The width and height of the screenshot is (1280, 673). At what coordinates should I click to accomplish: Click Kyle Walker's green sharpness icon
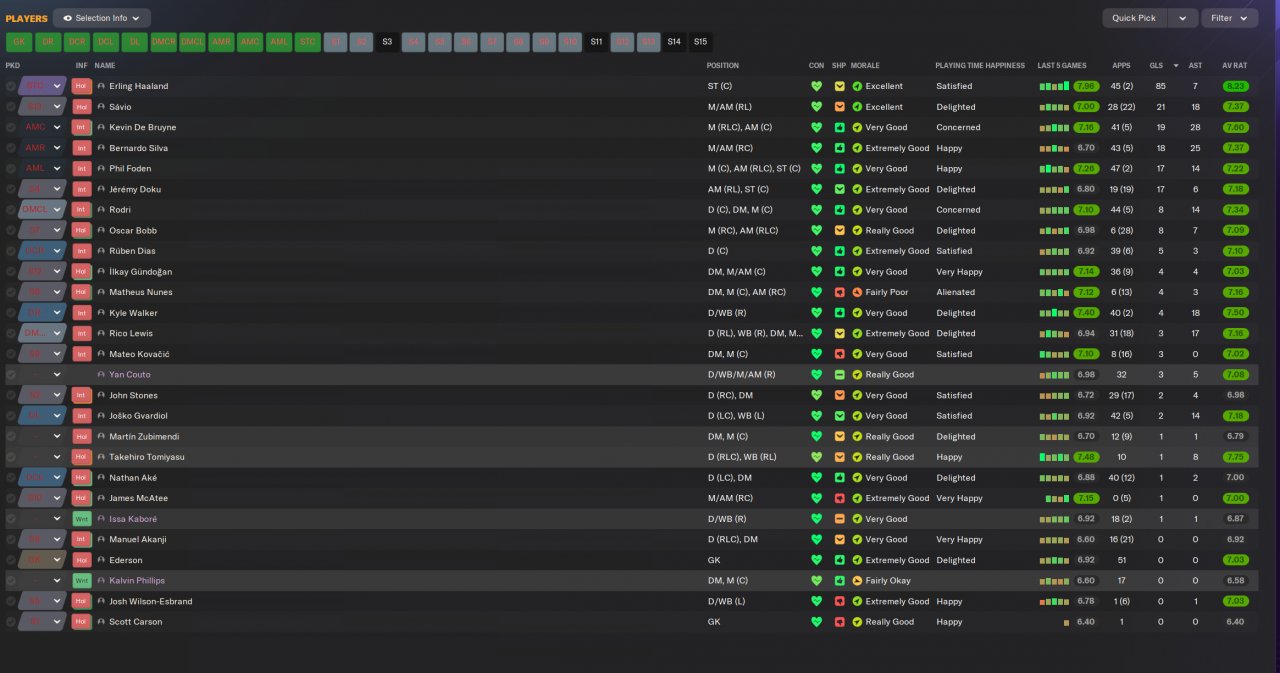840,313
